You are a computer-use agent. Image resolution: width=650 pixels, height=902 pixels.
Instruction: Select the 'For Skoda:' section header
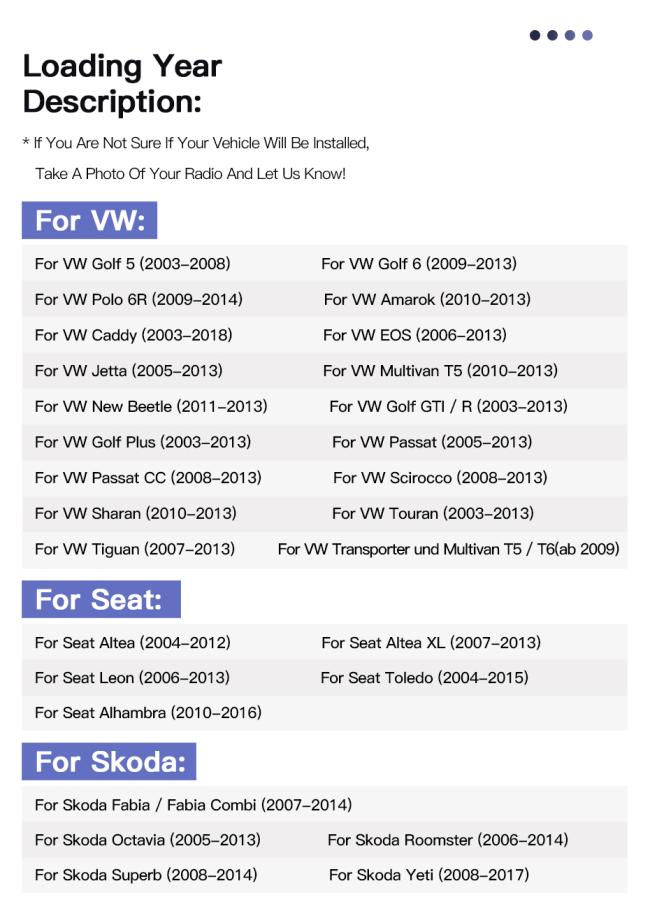click(109, 761)
